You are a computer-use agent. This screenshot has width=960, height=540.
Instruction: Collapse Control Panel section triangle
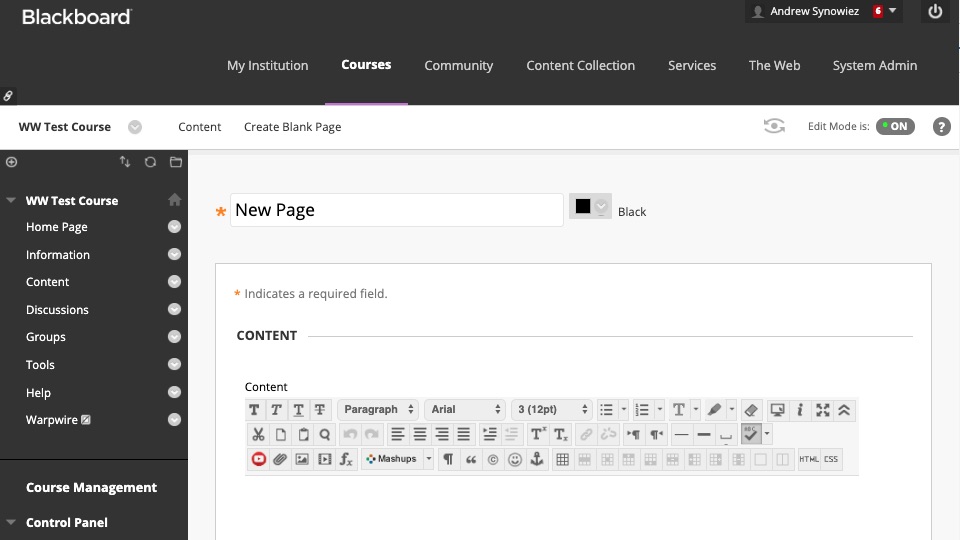10,522
